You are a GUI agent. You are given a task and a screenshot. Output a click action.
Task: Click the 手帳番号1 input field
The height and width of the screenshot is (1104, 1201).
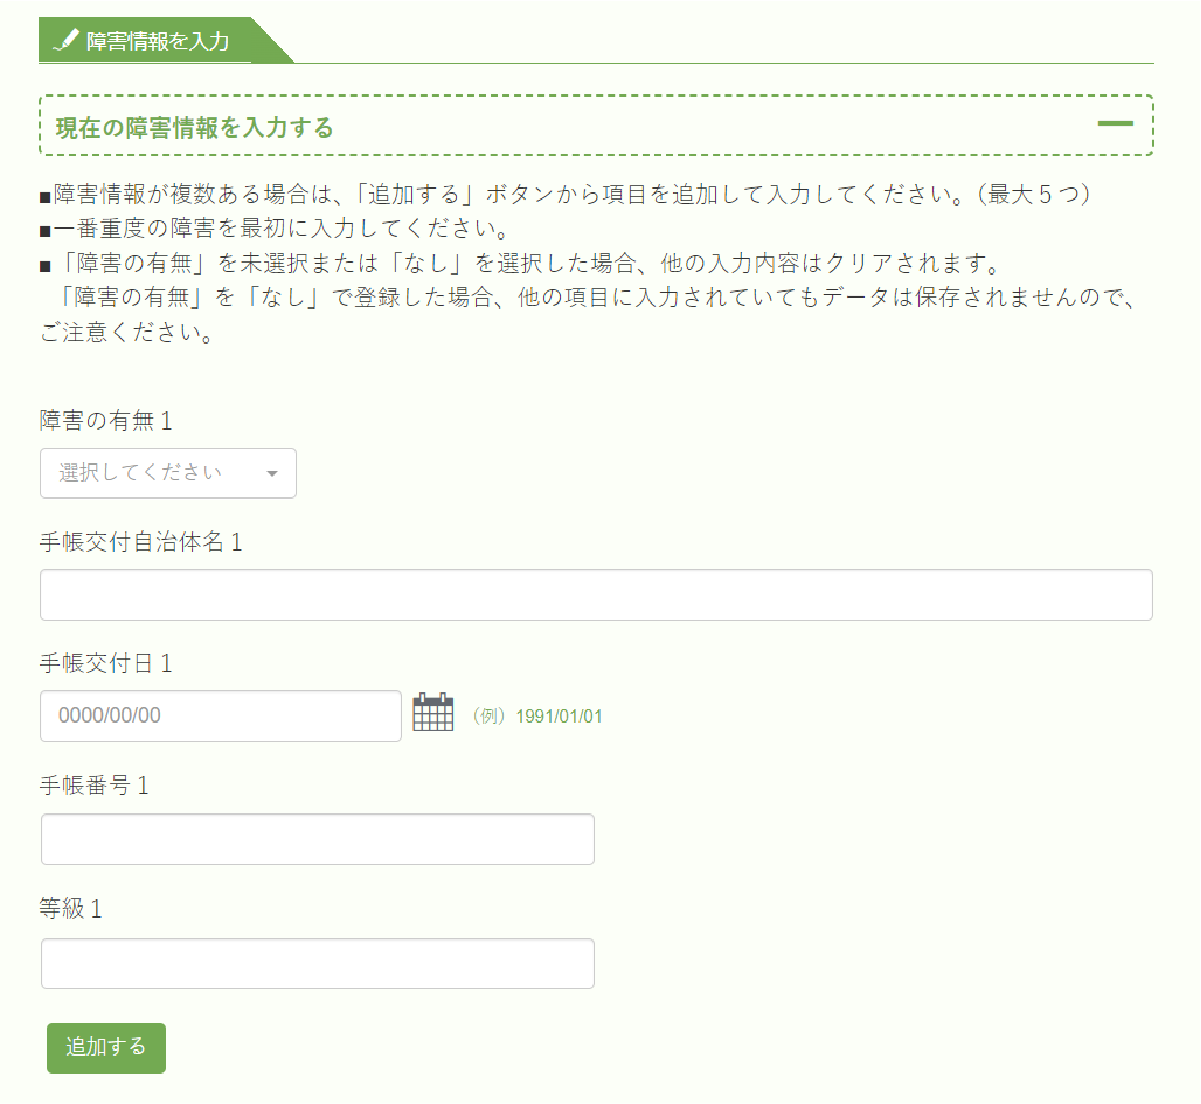318,839
